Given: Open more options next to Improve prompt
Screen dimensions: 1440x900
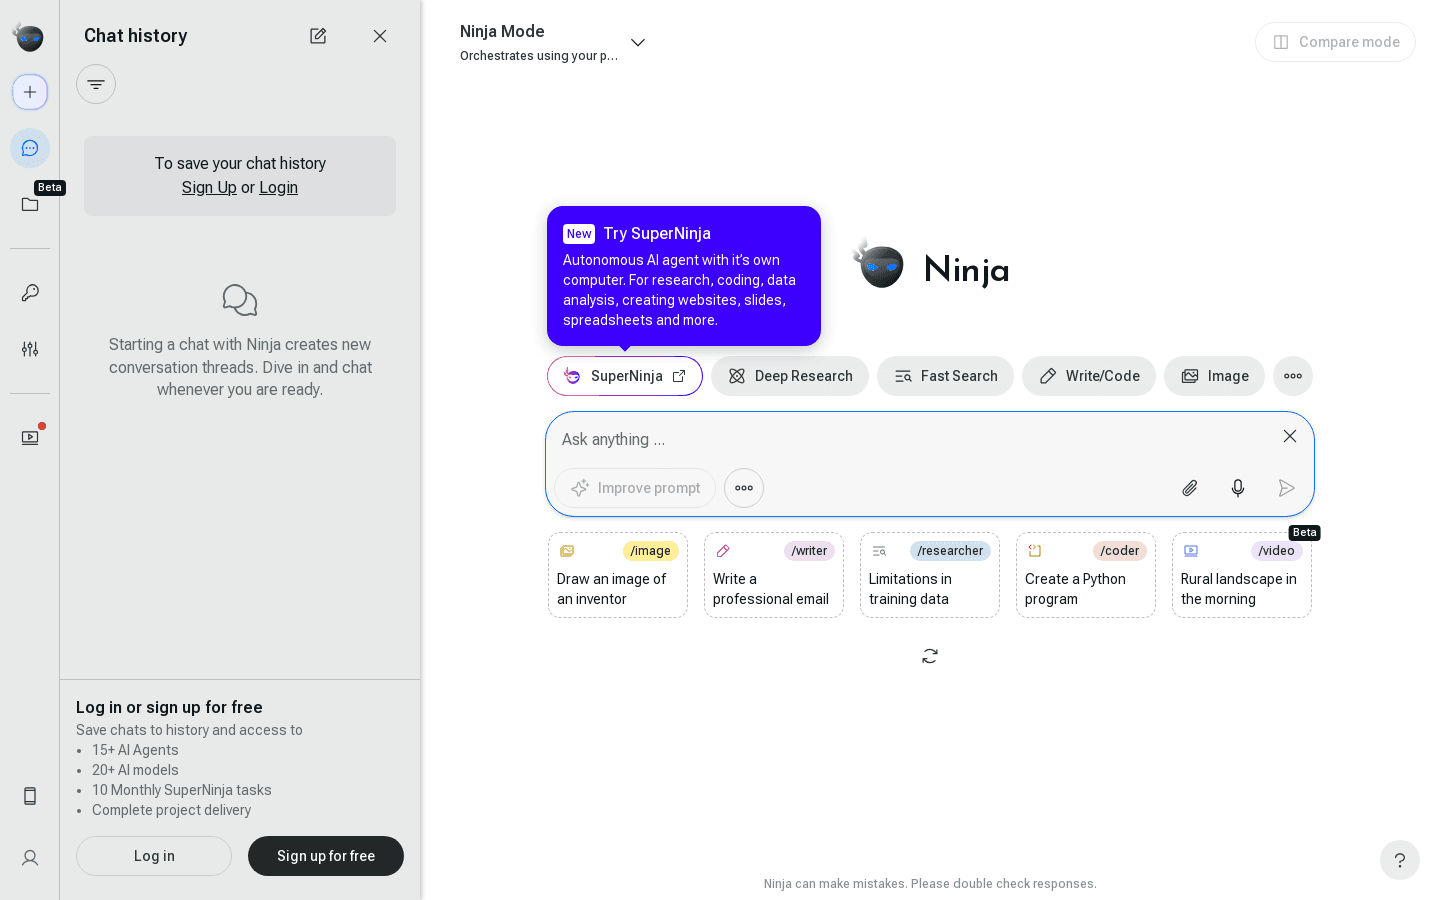Looking at the screenshot, I should [743, 488].
